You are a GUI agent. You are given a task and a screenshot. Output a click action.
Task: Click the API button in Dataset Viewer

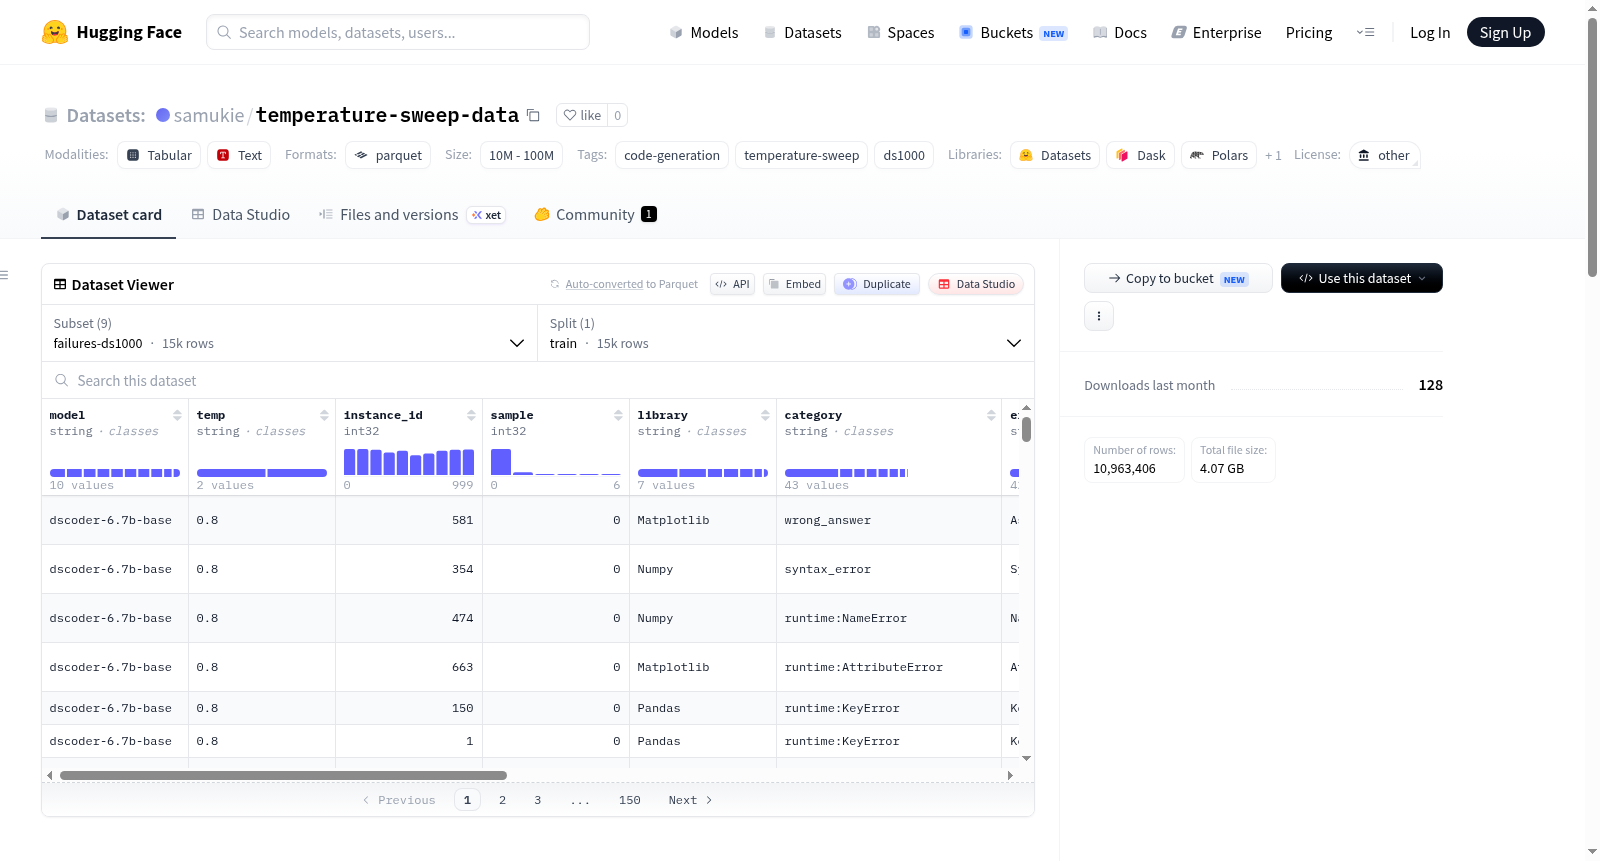click(x=732, y=284)
